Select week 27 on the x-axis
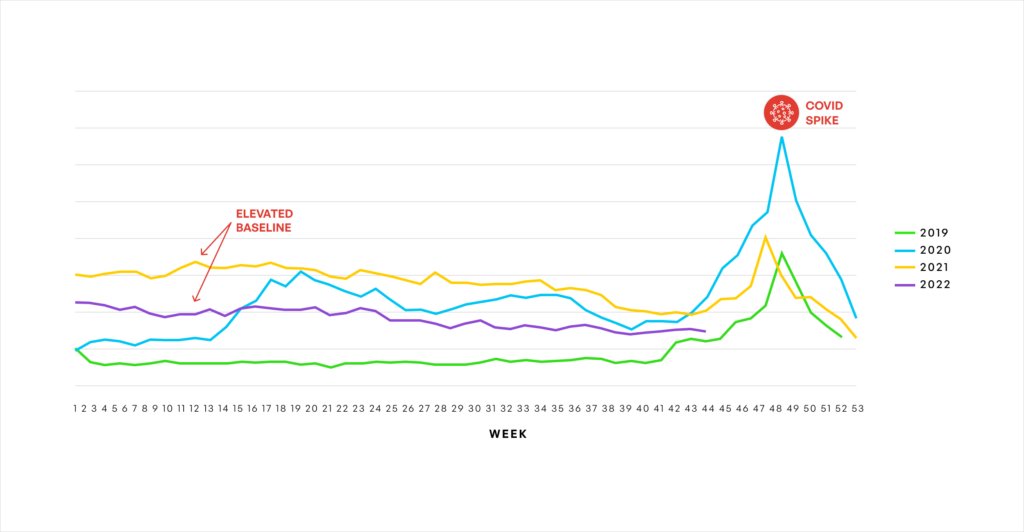 click(x=424, y=409)
